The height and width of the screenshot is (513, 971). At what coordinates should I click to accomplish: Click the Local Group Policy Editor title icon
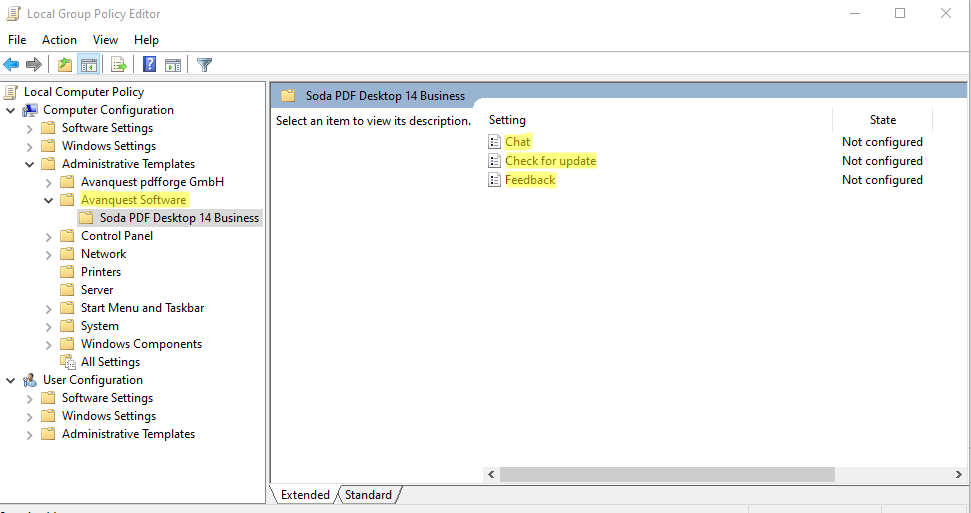13,14
